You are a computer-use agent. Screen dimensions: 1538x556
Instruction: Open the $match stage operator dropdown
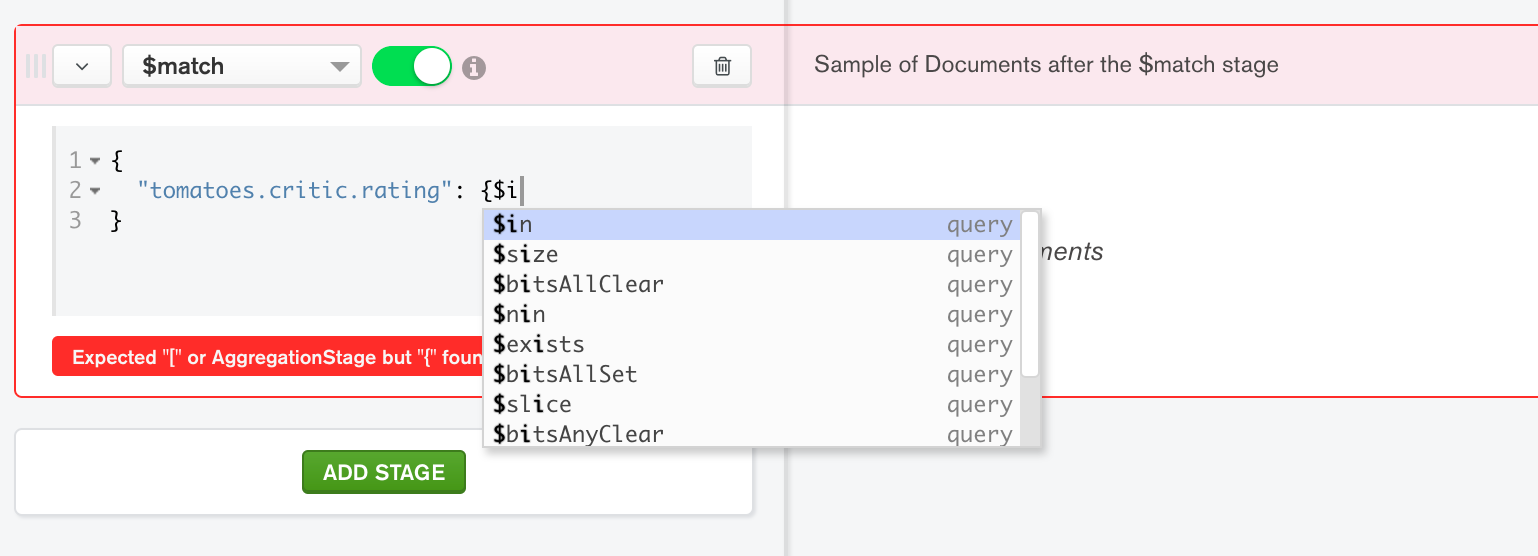point(242,66)
